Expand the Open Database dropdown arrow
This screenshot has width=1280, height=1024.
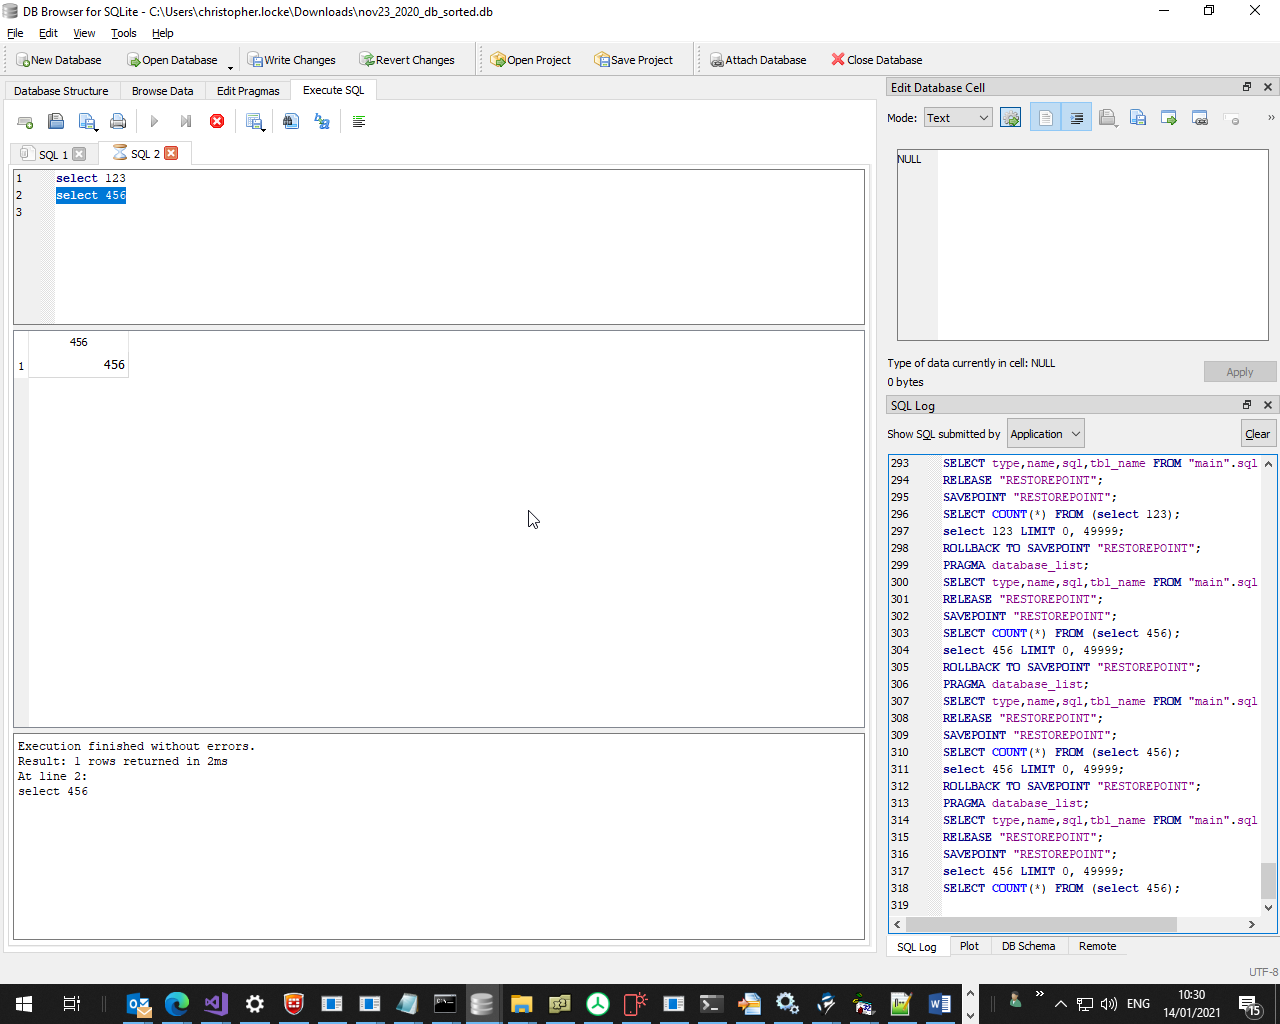point(229,65)
